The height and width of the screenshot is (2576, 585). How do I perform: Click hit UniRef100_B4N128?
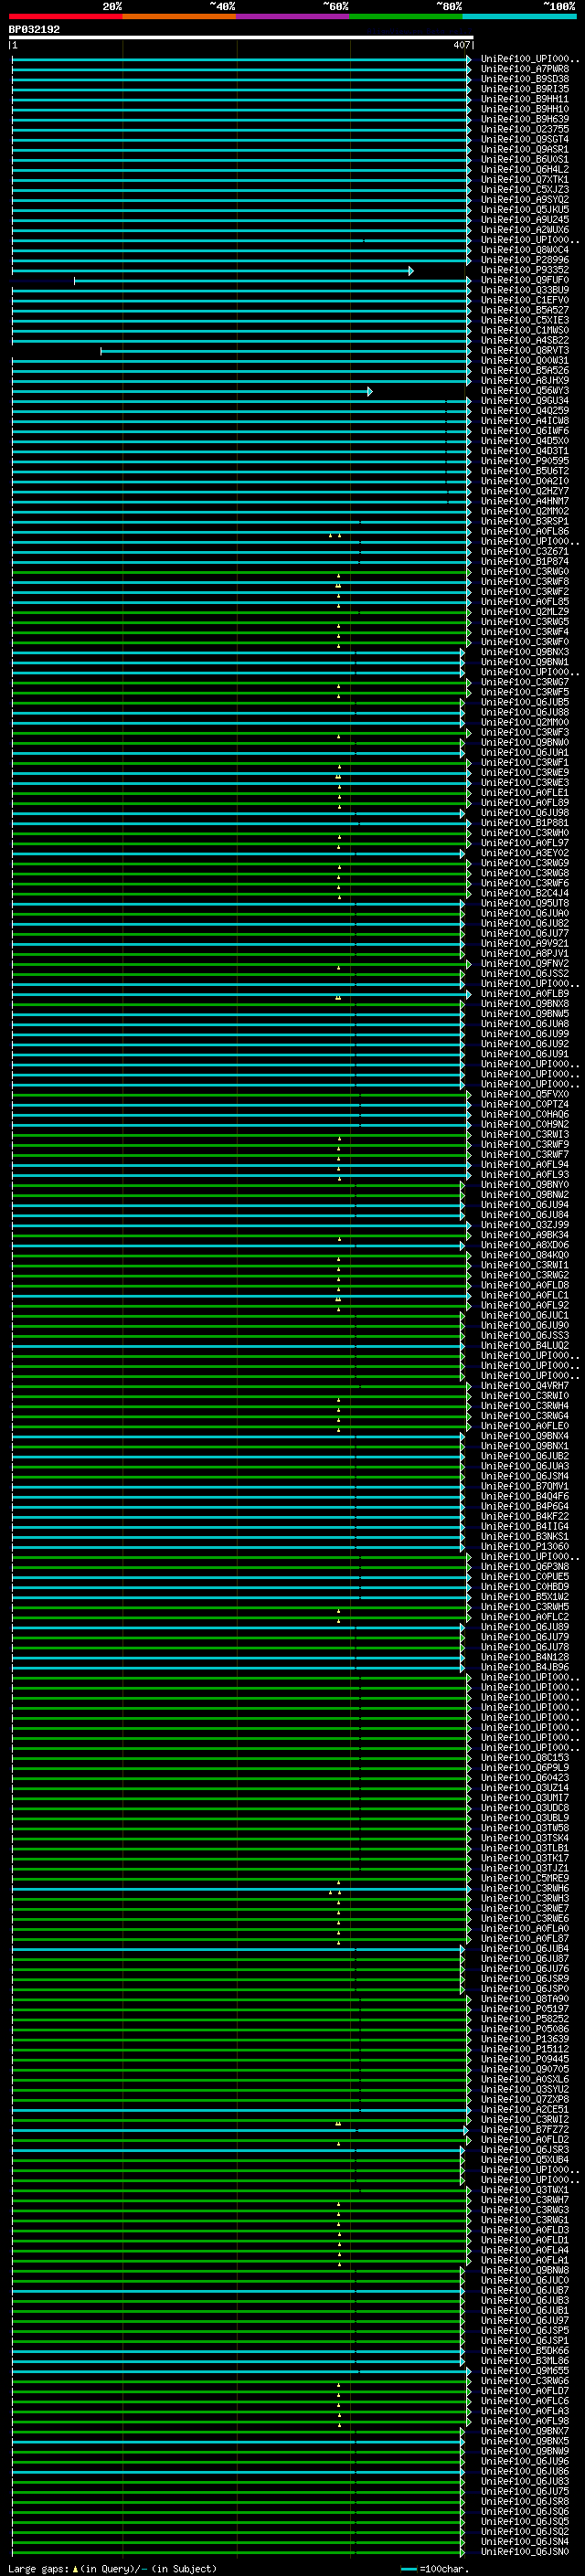525,1657
